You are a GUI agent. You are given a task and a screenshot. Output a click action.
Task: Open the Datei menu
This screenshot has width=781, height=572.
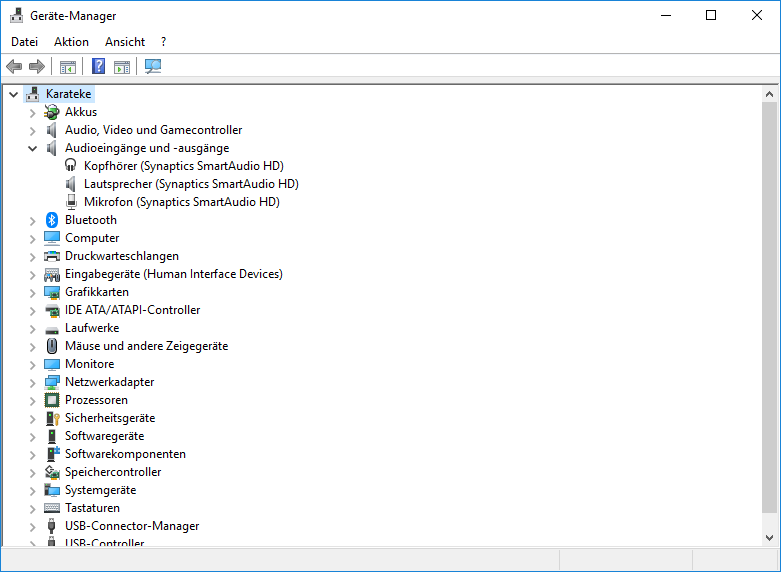[x=24, y=42]
